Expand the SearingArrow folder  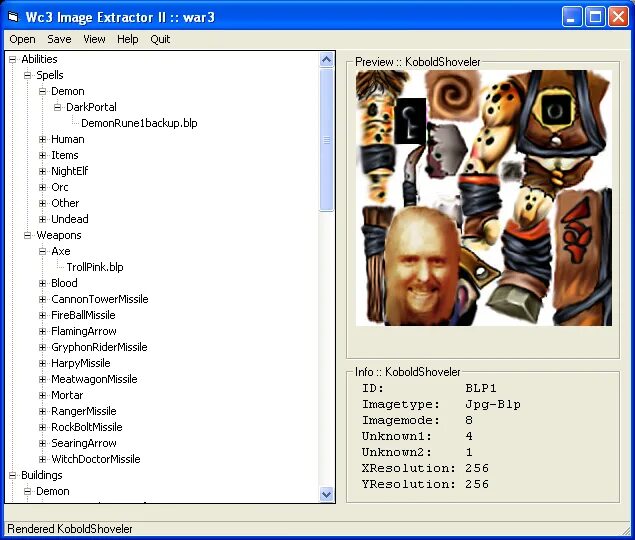pyautogui.click(x=43, y=444)
